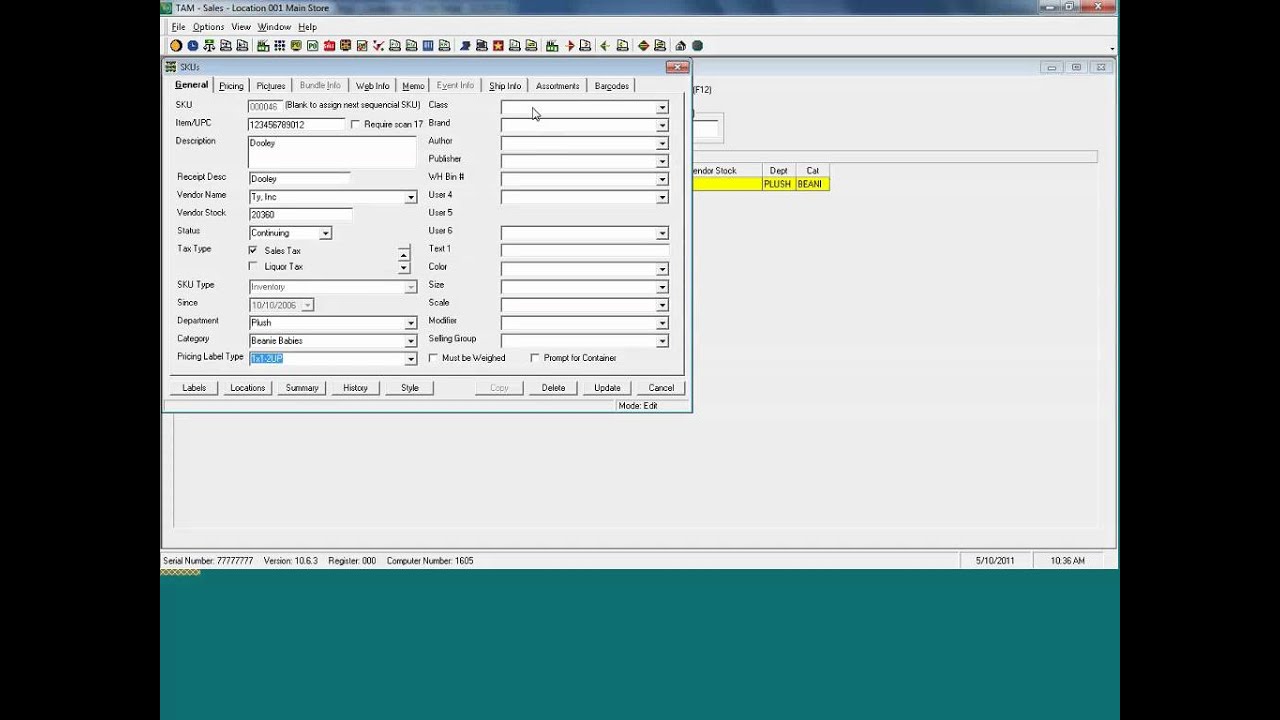Open the Memo tab
Viewport: 1280px width, 720px height.
point(413,86)
